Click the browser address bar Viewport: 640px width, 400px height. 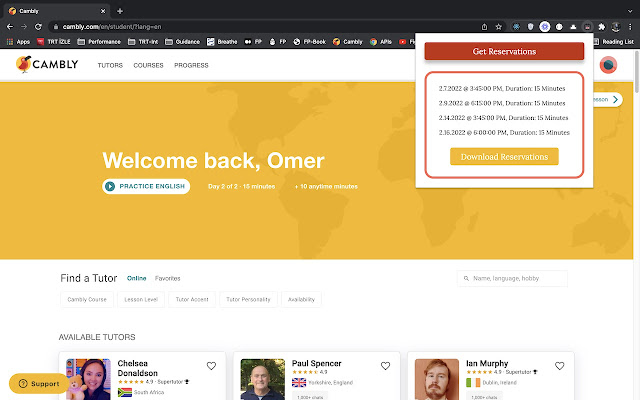(x=261, y=27)
